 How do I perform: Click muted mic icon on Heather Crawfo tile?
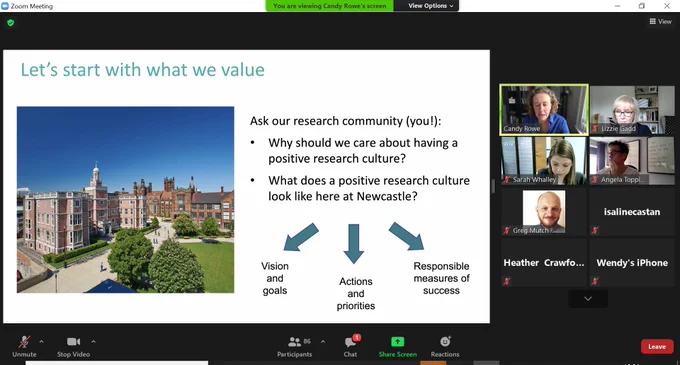click(507, 281)
